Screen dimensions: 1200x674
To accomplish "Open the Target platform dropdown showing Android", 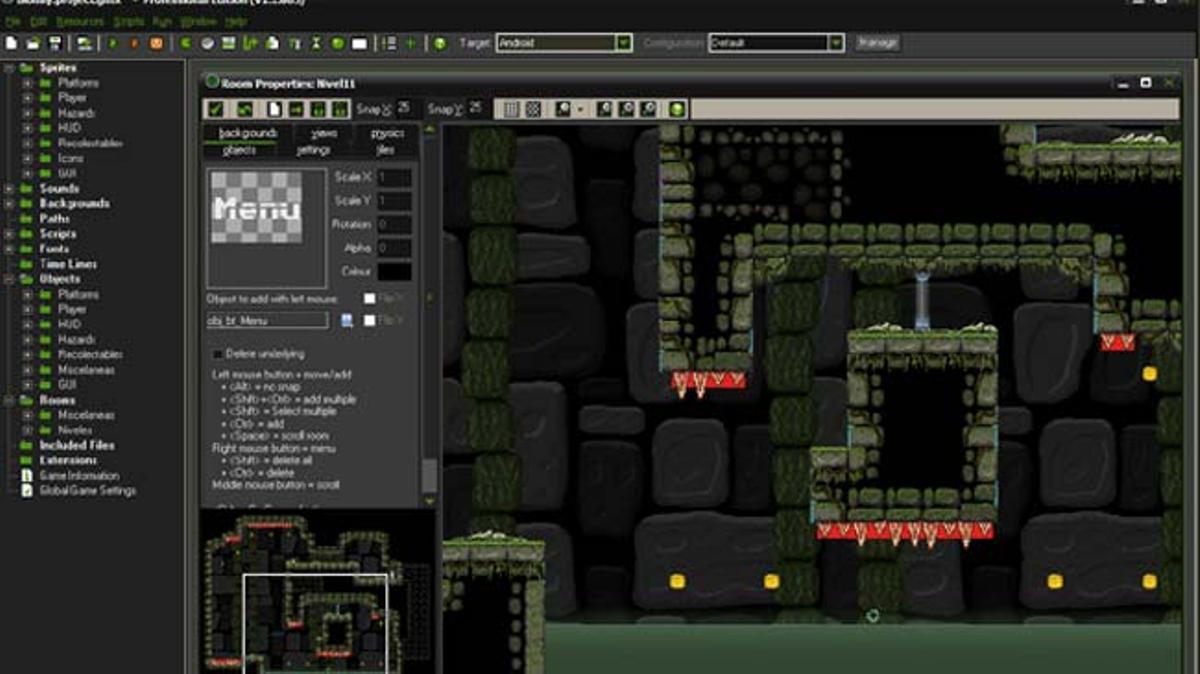I will point(626,43).
